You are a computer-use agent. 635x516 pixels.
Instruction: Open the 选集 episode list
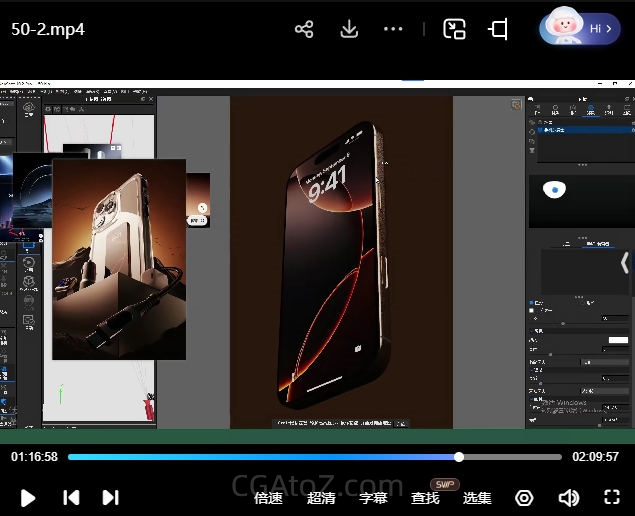coord(477,497)
